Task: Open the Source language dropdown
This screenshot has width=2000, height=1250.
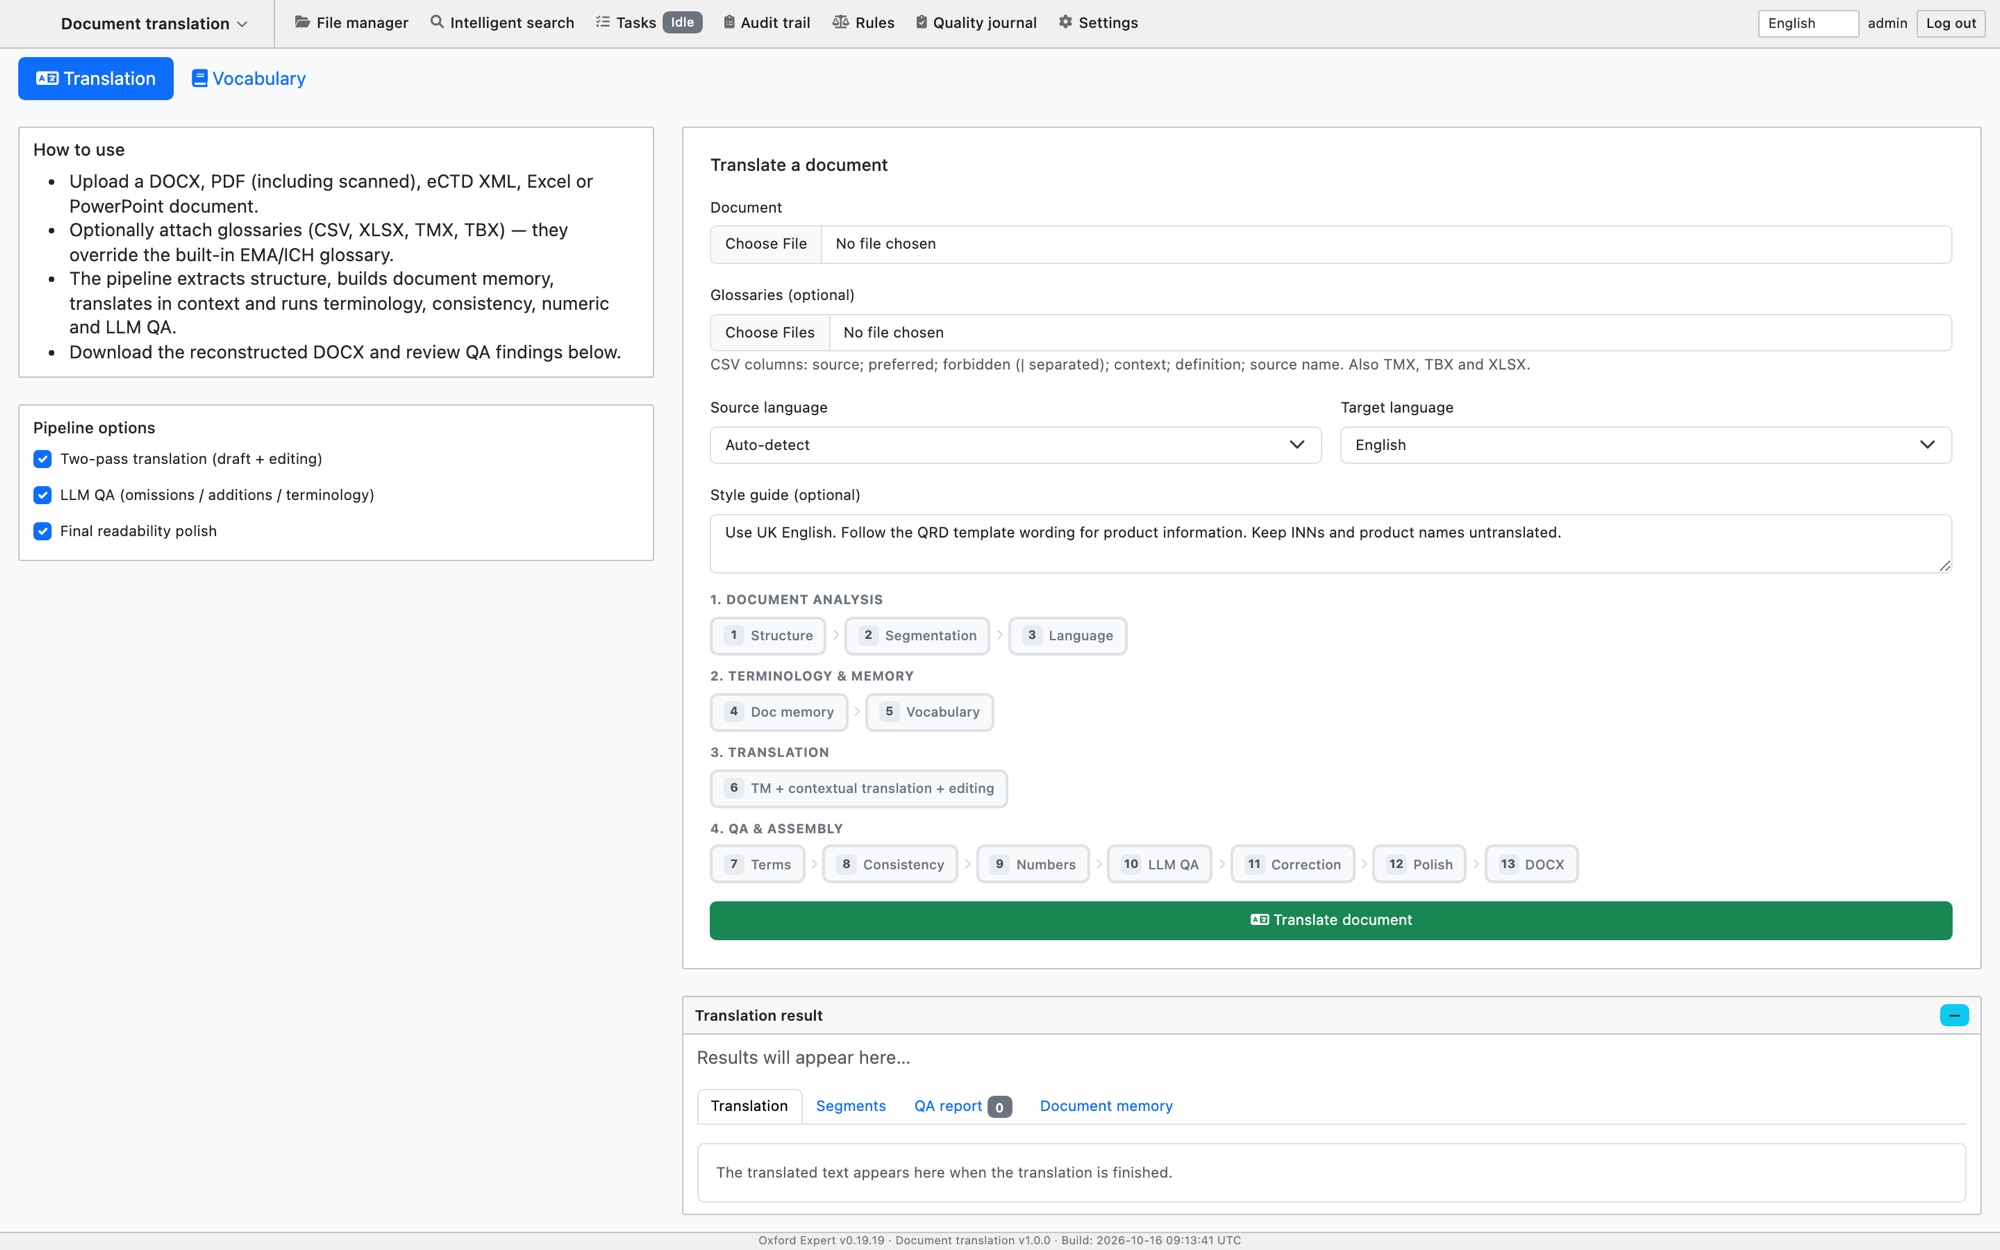Action: click(x=1015, y=445)
